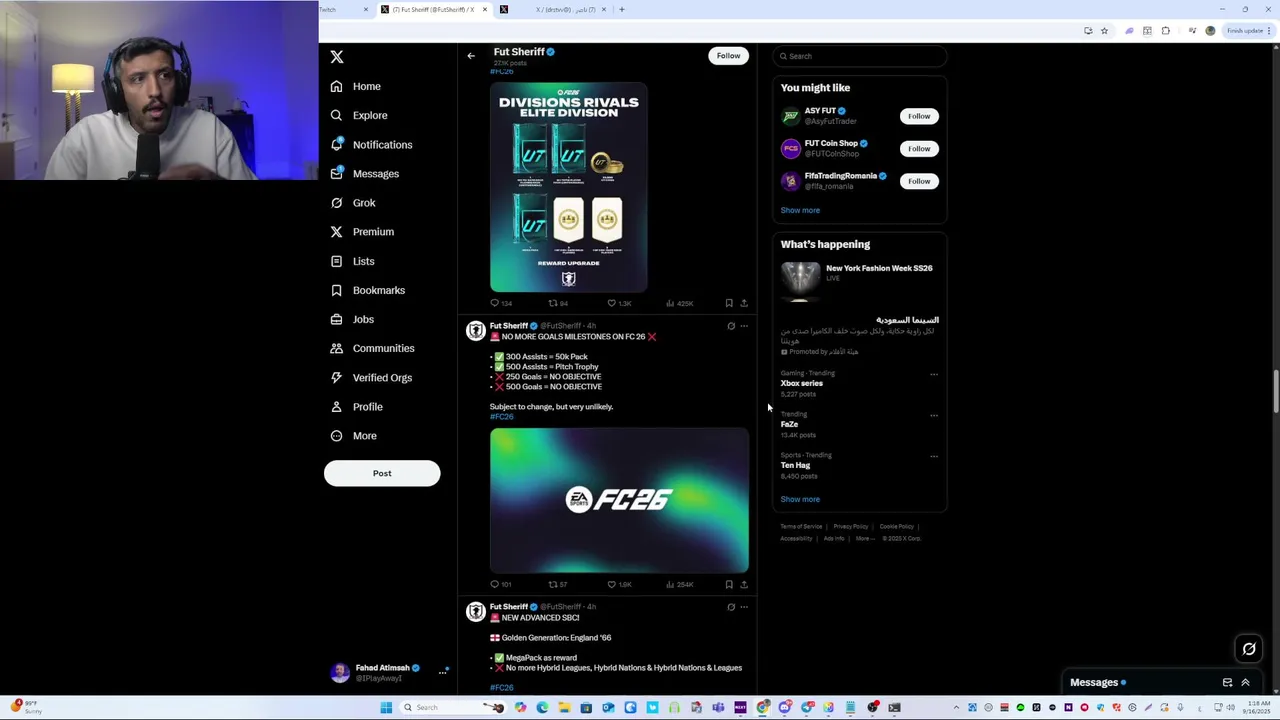This screenshot has height=720, width=1280.
Task: Share the Divisions Rivals post
Action: coord(744,303)
